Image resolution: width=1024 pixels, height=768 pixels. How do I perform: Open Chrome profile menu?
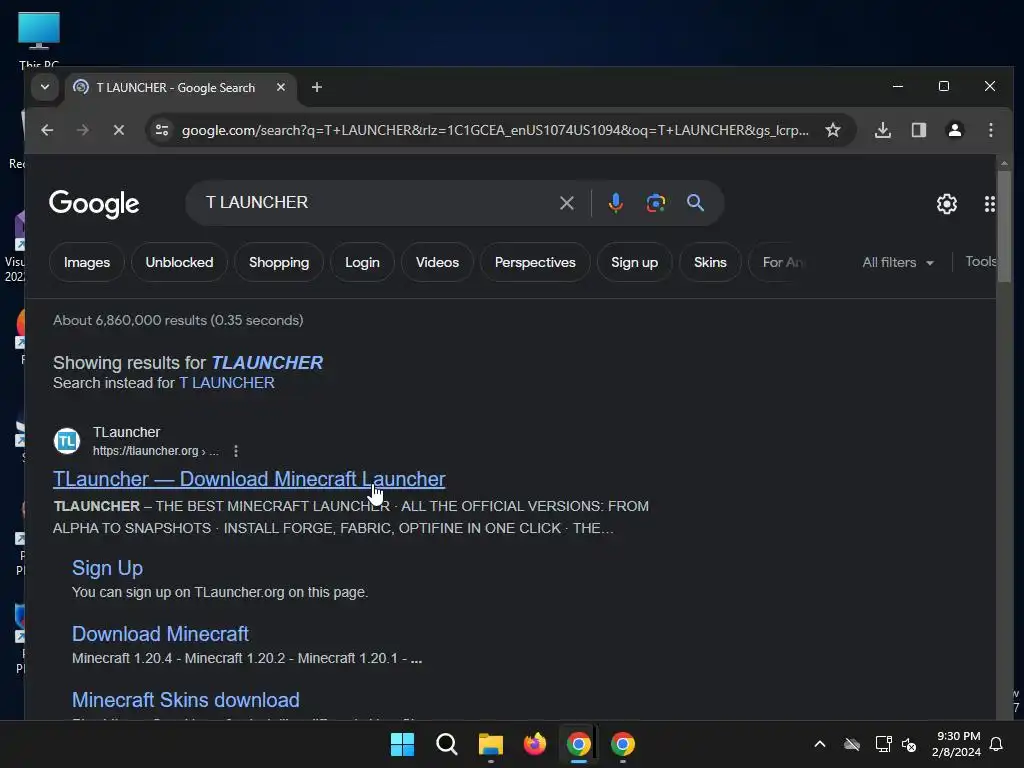pos(955,130)
